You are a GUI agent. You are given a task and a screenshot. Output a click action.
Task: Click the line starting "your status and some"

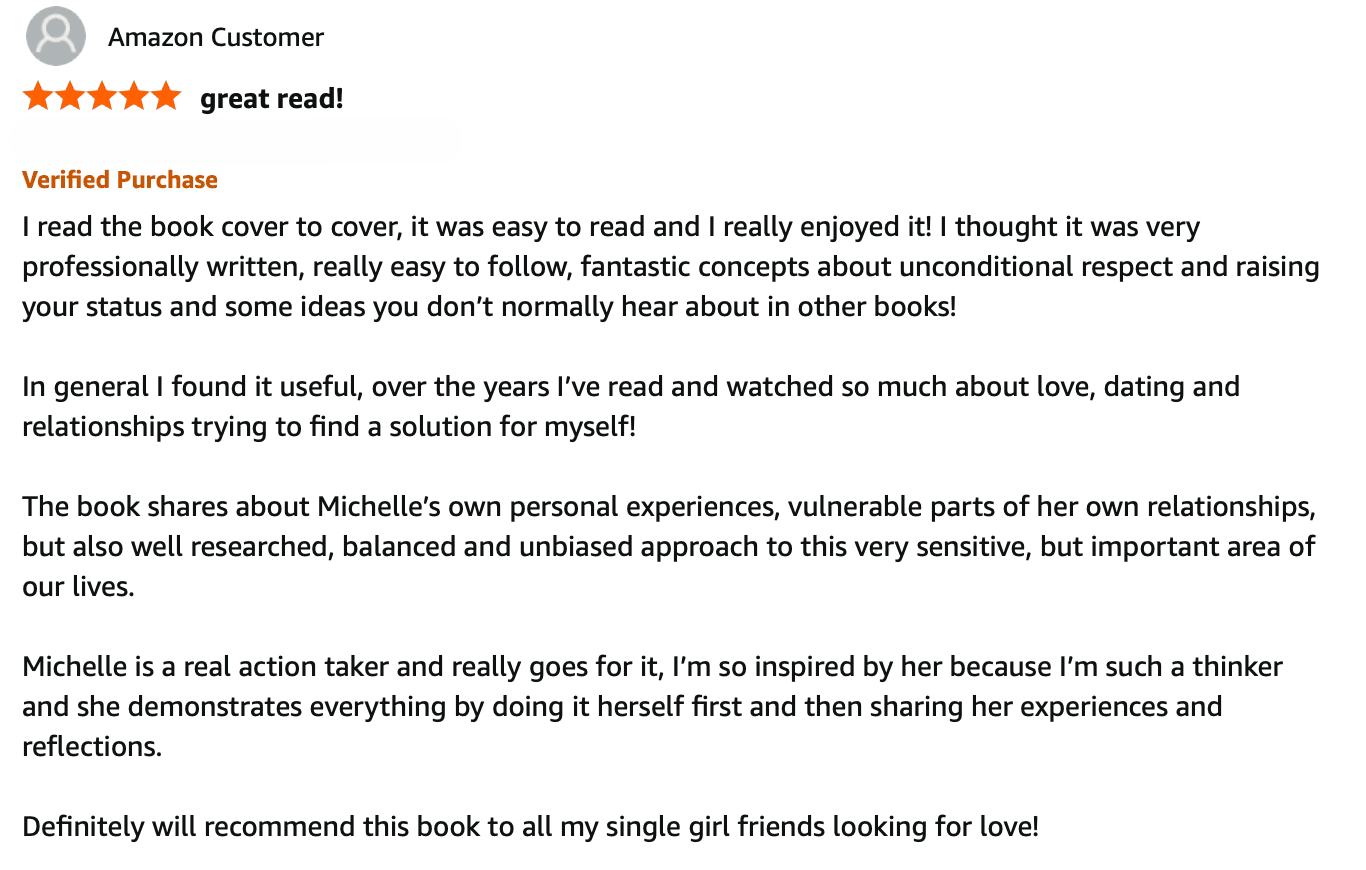[489, 307]
